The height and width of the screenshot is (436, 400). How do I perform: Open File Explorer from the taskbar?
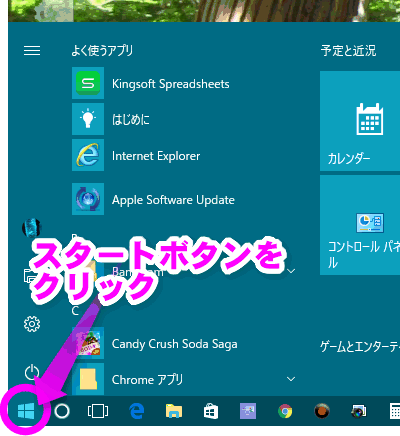pos(174,411)
